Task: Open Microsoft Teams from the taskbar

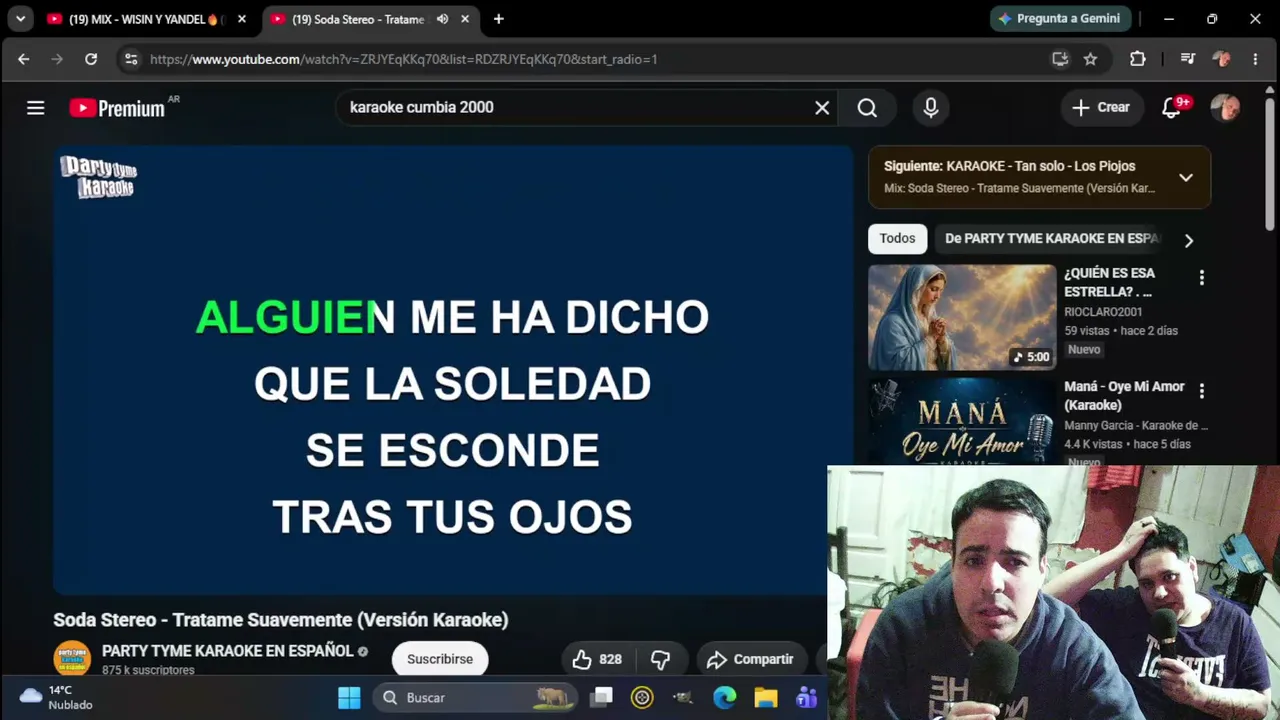Action: click(x=806, y=698)
